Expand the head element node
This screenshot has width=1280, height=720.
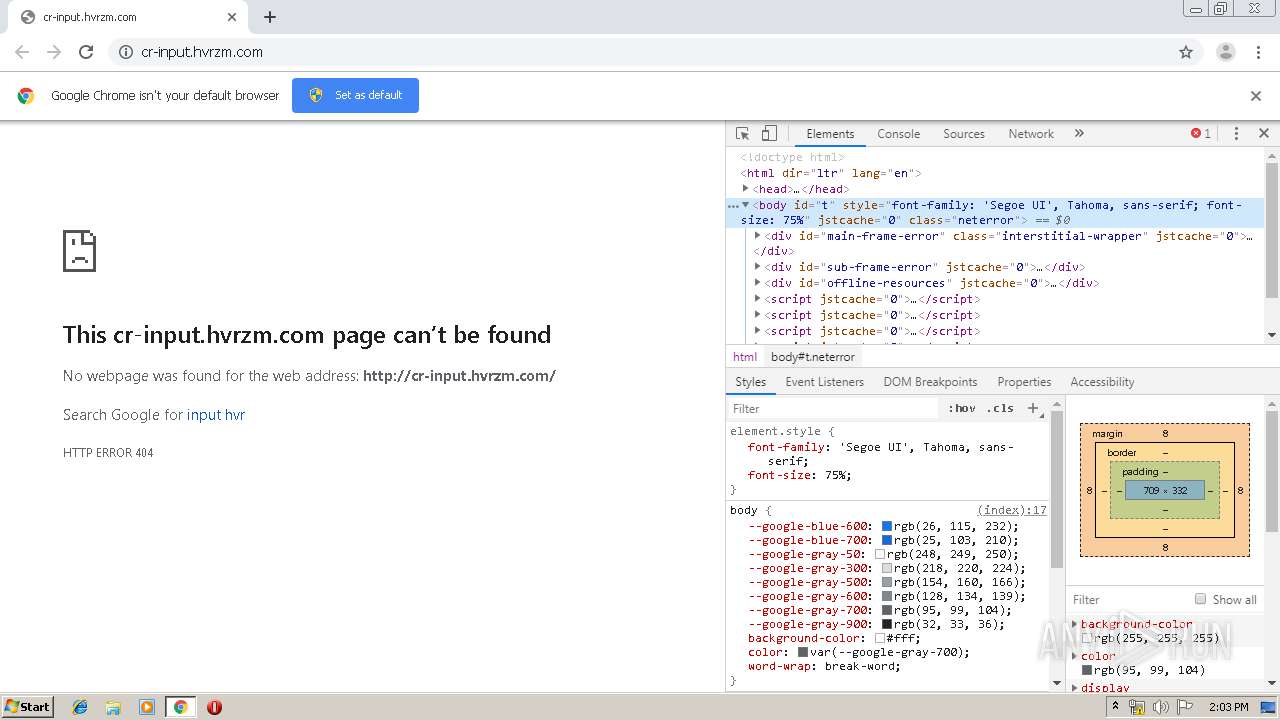[x=746, y=188]
